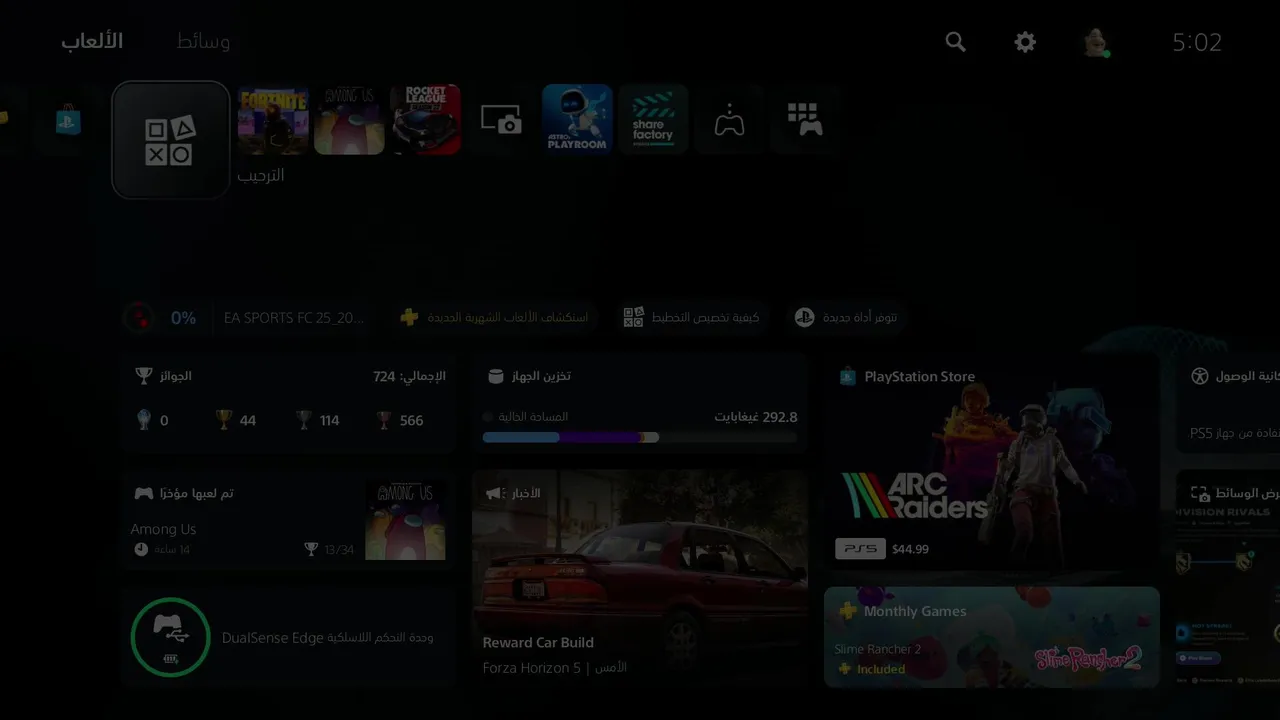Click the ARC Raiders $44.99 price
Viewport: 1280px width, 720px height.
910,549
